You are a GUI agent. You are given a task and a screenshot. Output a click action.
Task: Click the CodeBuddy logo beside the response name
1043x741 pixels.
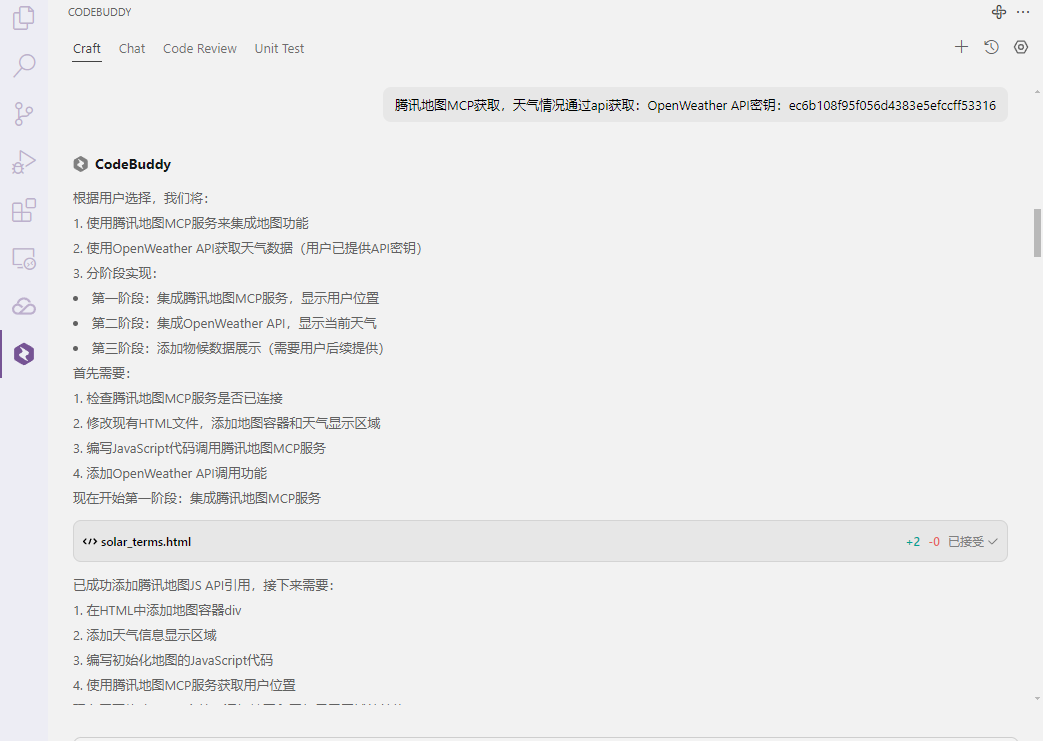coord(80,164)
